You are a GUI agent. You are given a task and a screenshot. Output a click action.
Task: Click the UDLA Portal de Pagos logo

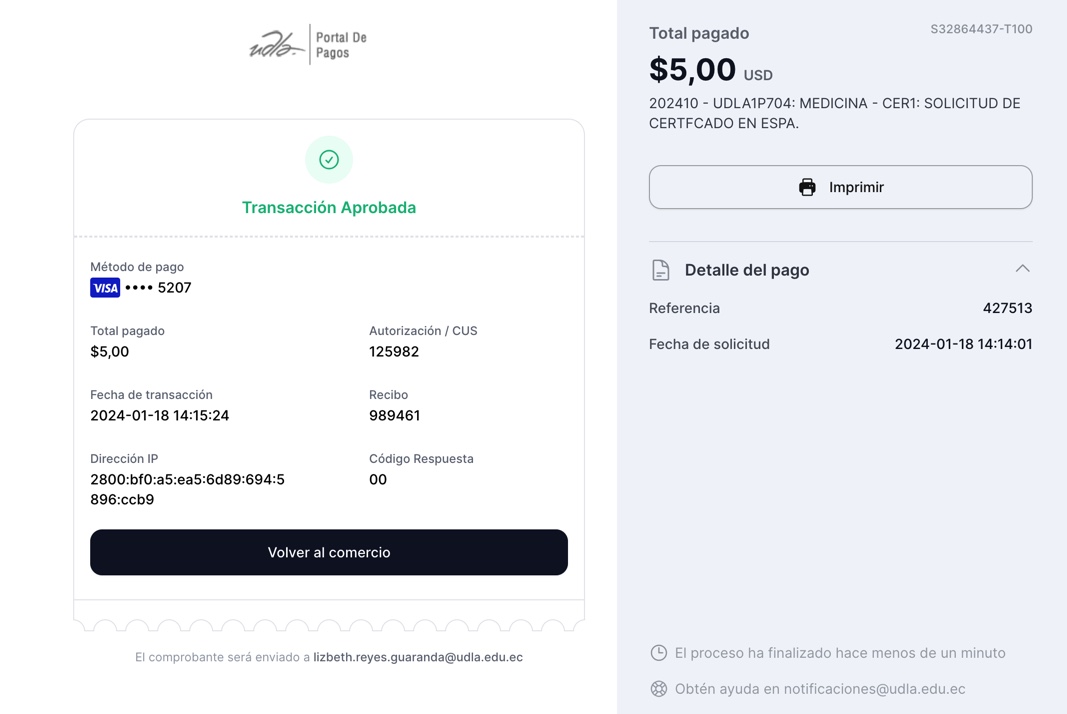pos(308,45)
